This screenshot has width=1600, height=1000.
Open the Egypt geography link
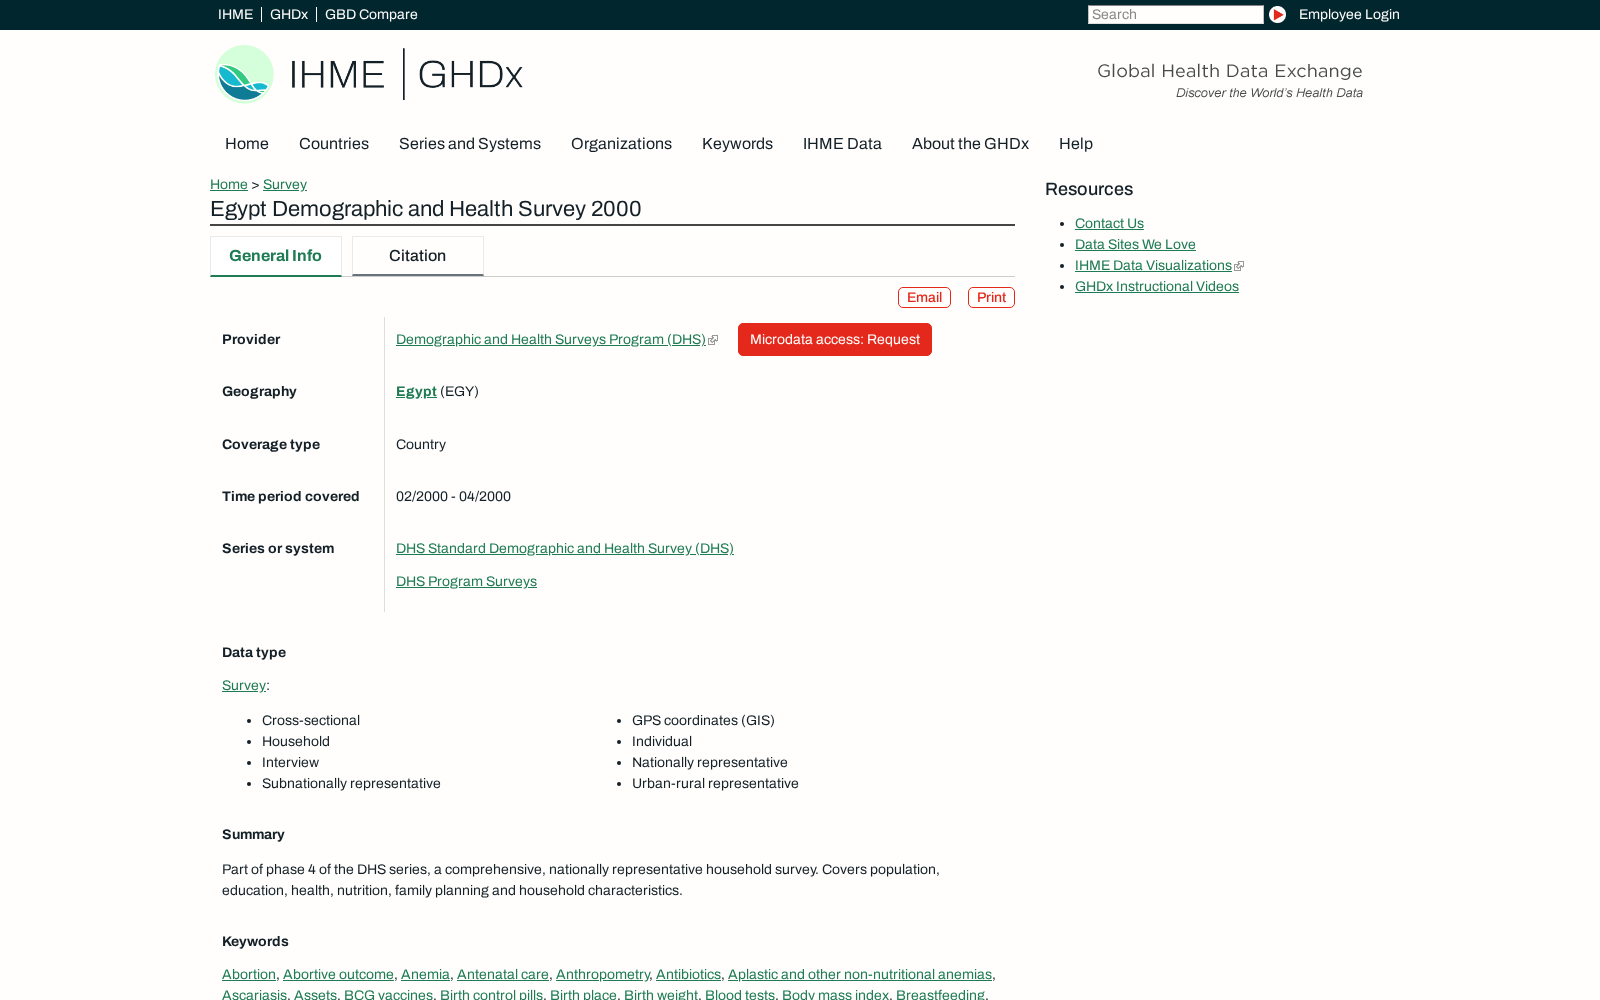[x=416, y=391]
